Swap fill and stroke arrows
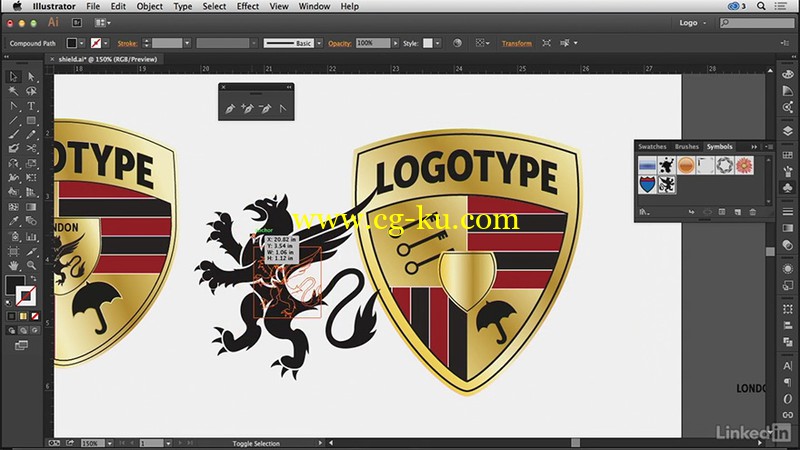This screenshot has height=450, width=800. [x=33, y=279]
